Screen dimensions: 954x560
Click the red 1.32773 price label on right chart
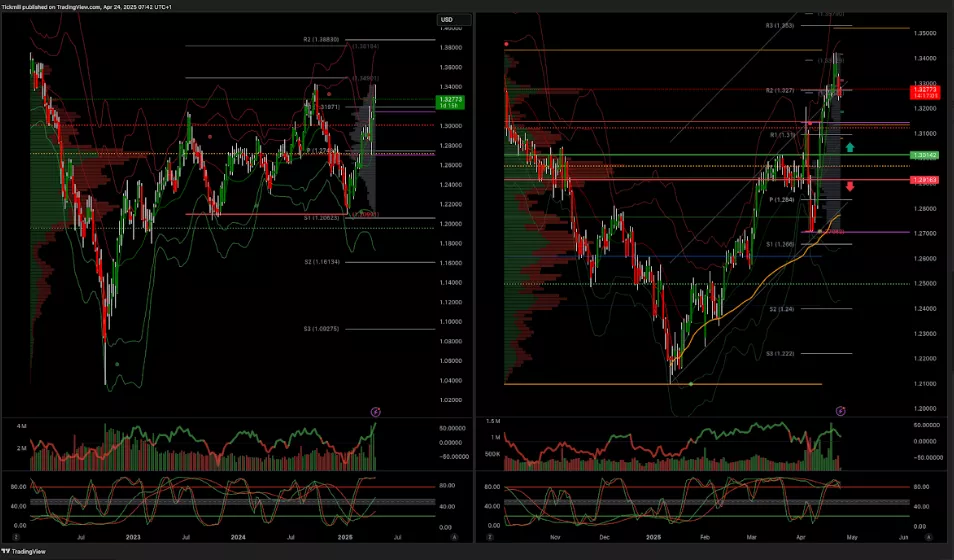coord(924,92)
